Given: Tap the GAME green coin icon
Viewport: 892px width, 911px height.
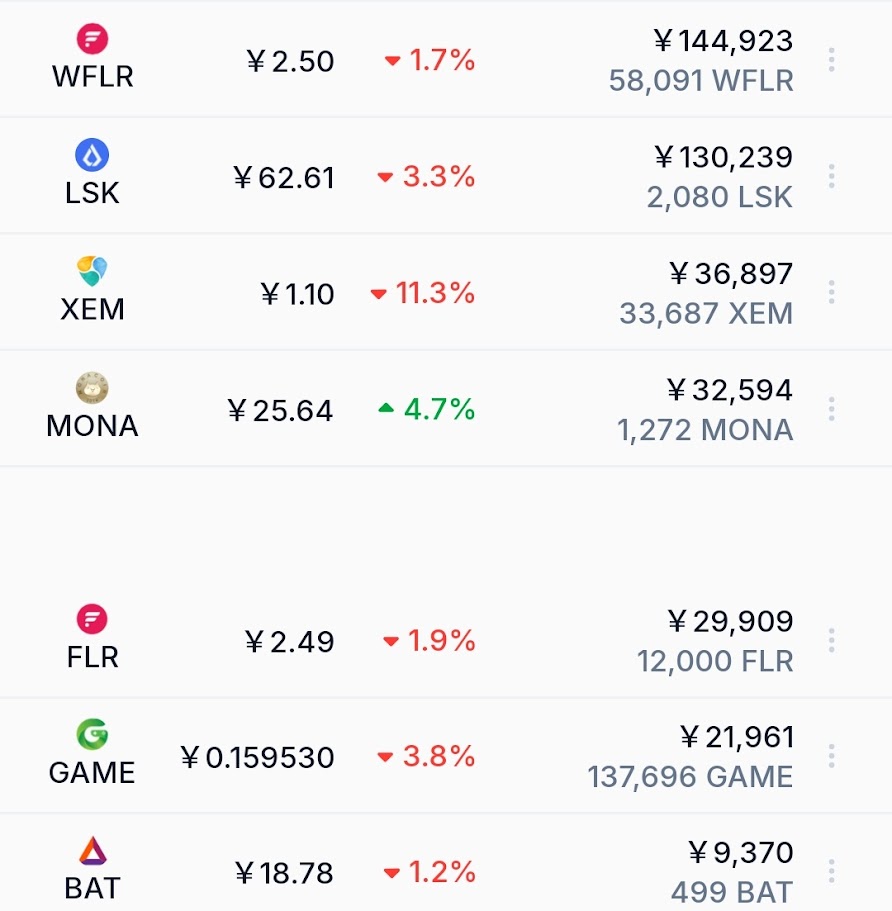Looking at the screenshot, I should [x=92, y=734].
